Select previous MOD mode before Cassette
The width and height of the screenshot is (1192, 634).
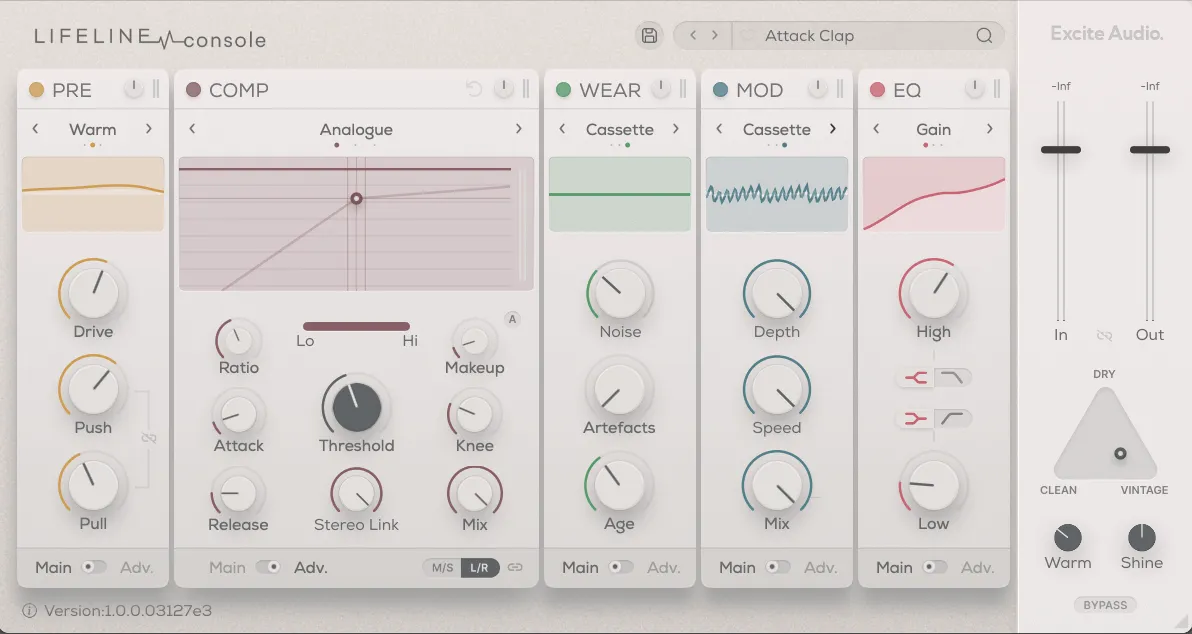(x=719, y=128)
